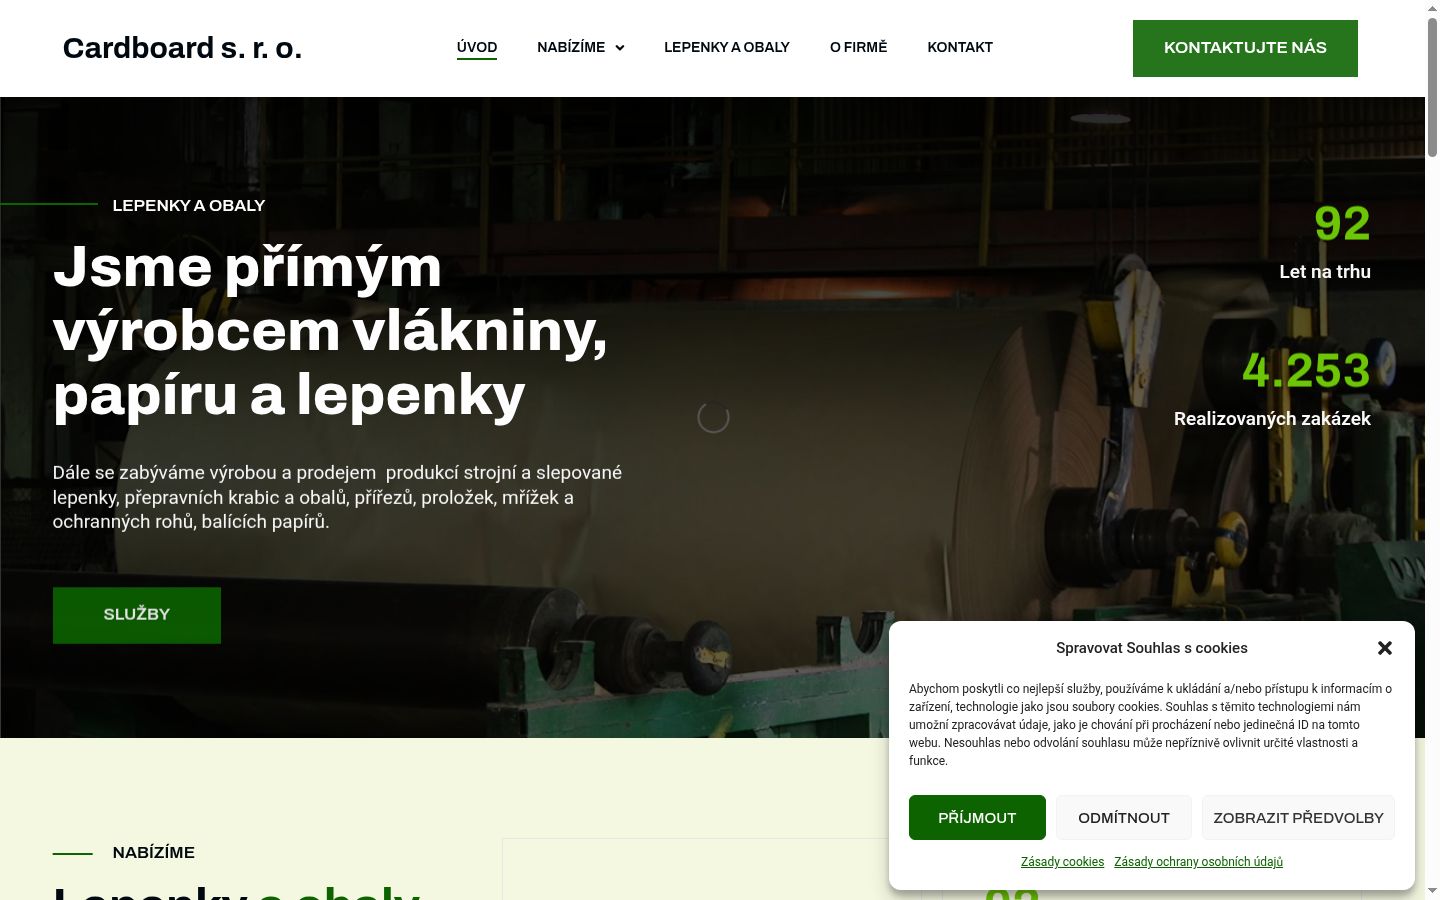Viewport: 1440px width, 900px height.
Task: Click the scrollbar up arrow
Action: click(x=1432, y=8)
